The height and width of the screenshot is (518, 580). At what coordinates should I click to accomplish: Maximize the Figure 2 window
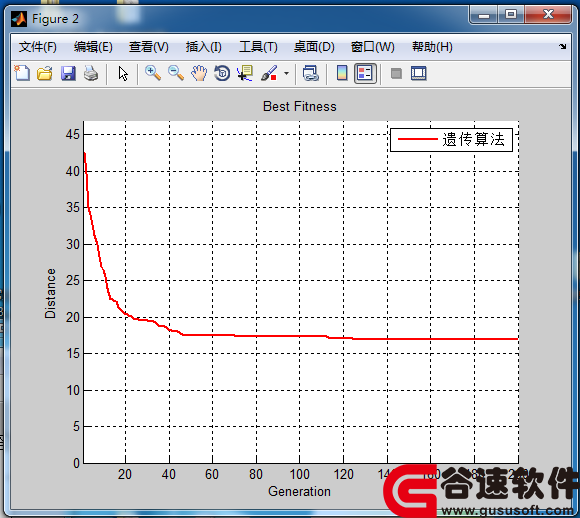tap(511, 15)
